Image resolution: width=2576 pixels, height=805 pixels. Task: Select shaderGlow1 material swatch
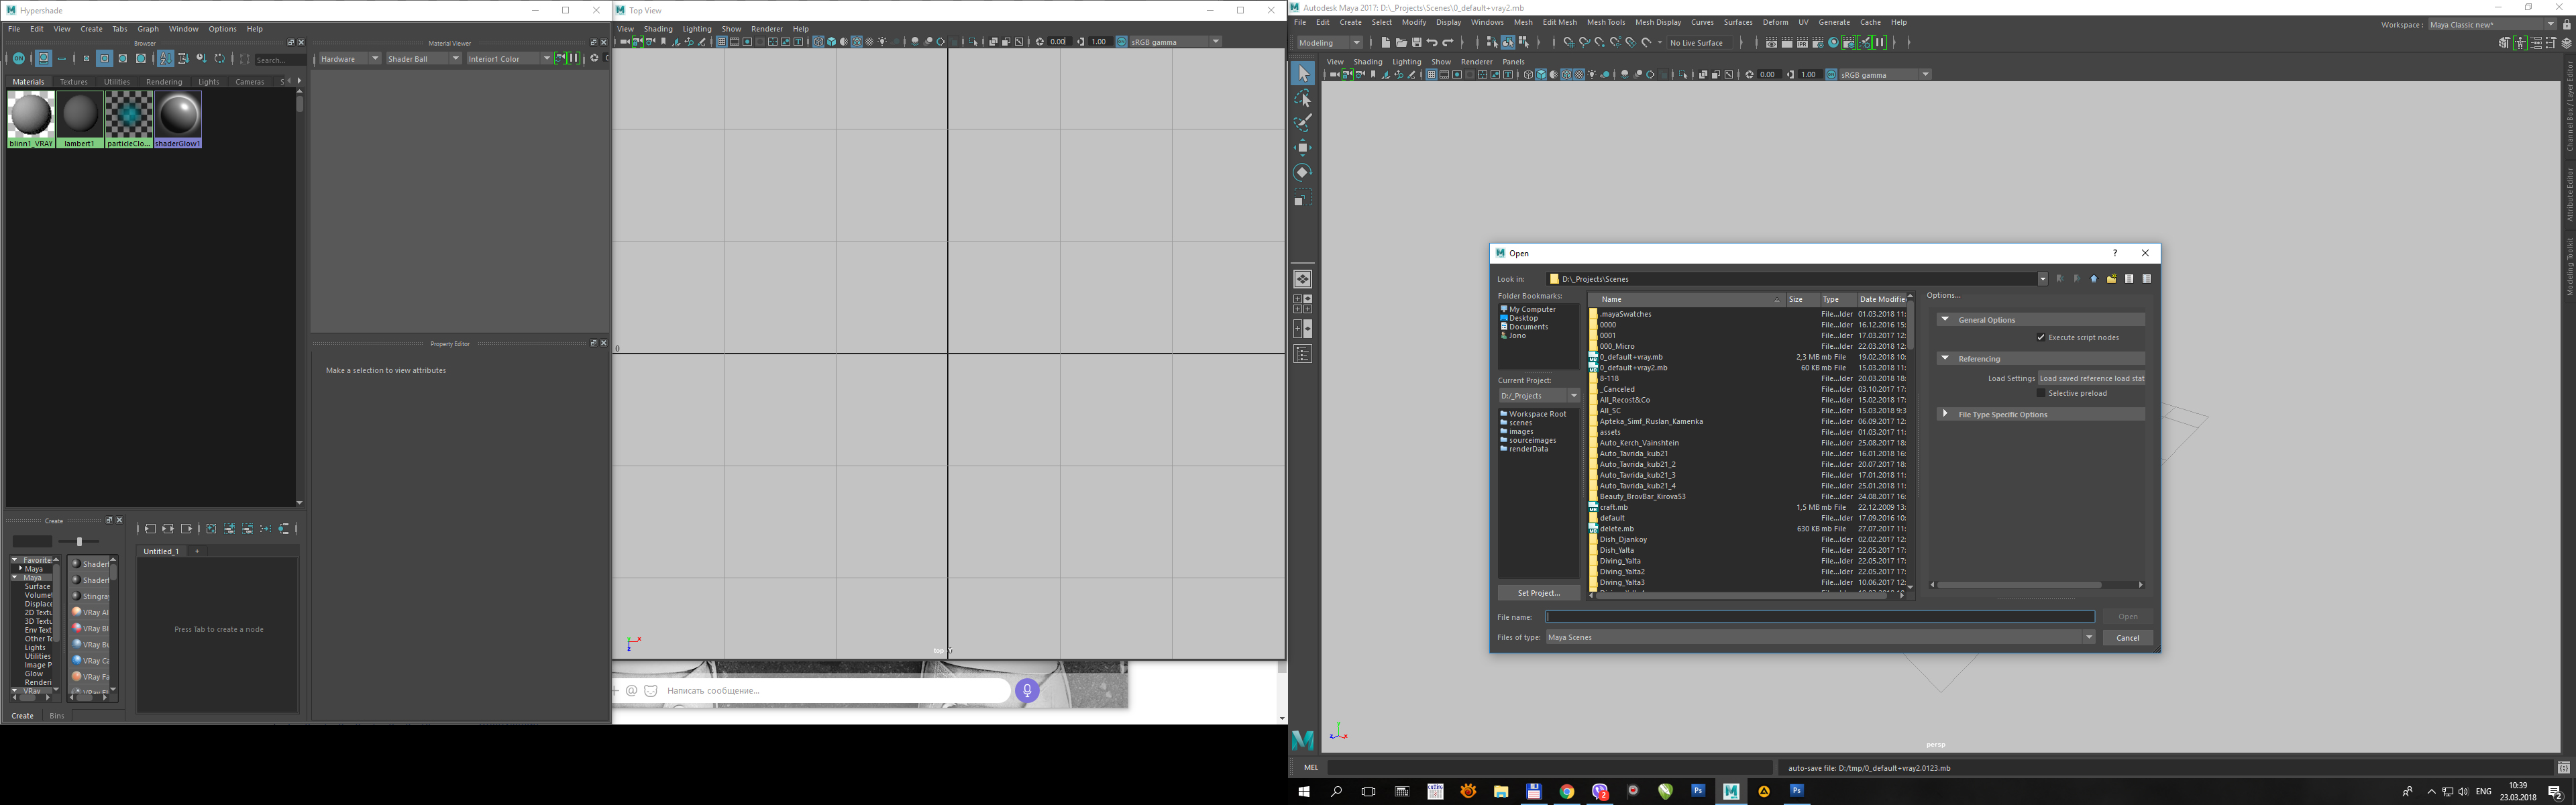(x=178, y=119)
